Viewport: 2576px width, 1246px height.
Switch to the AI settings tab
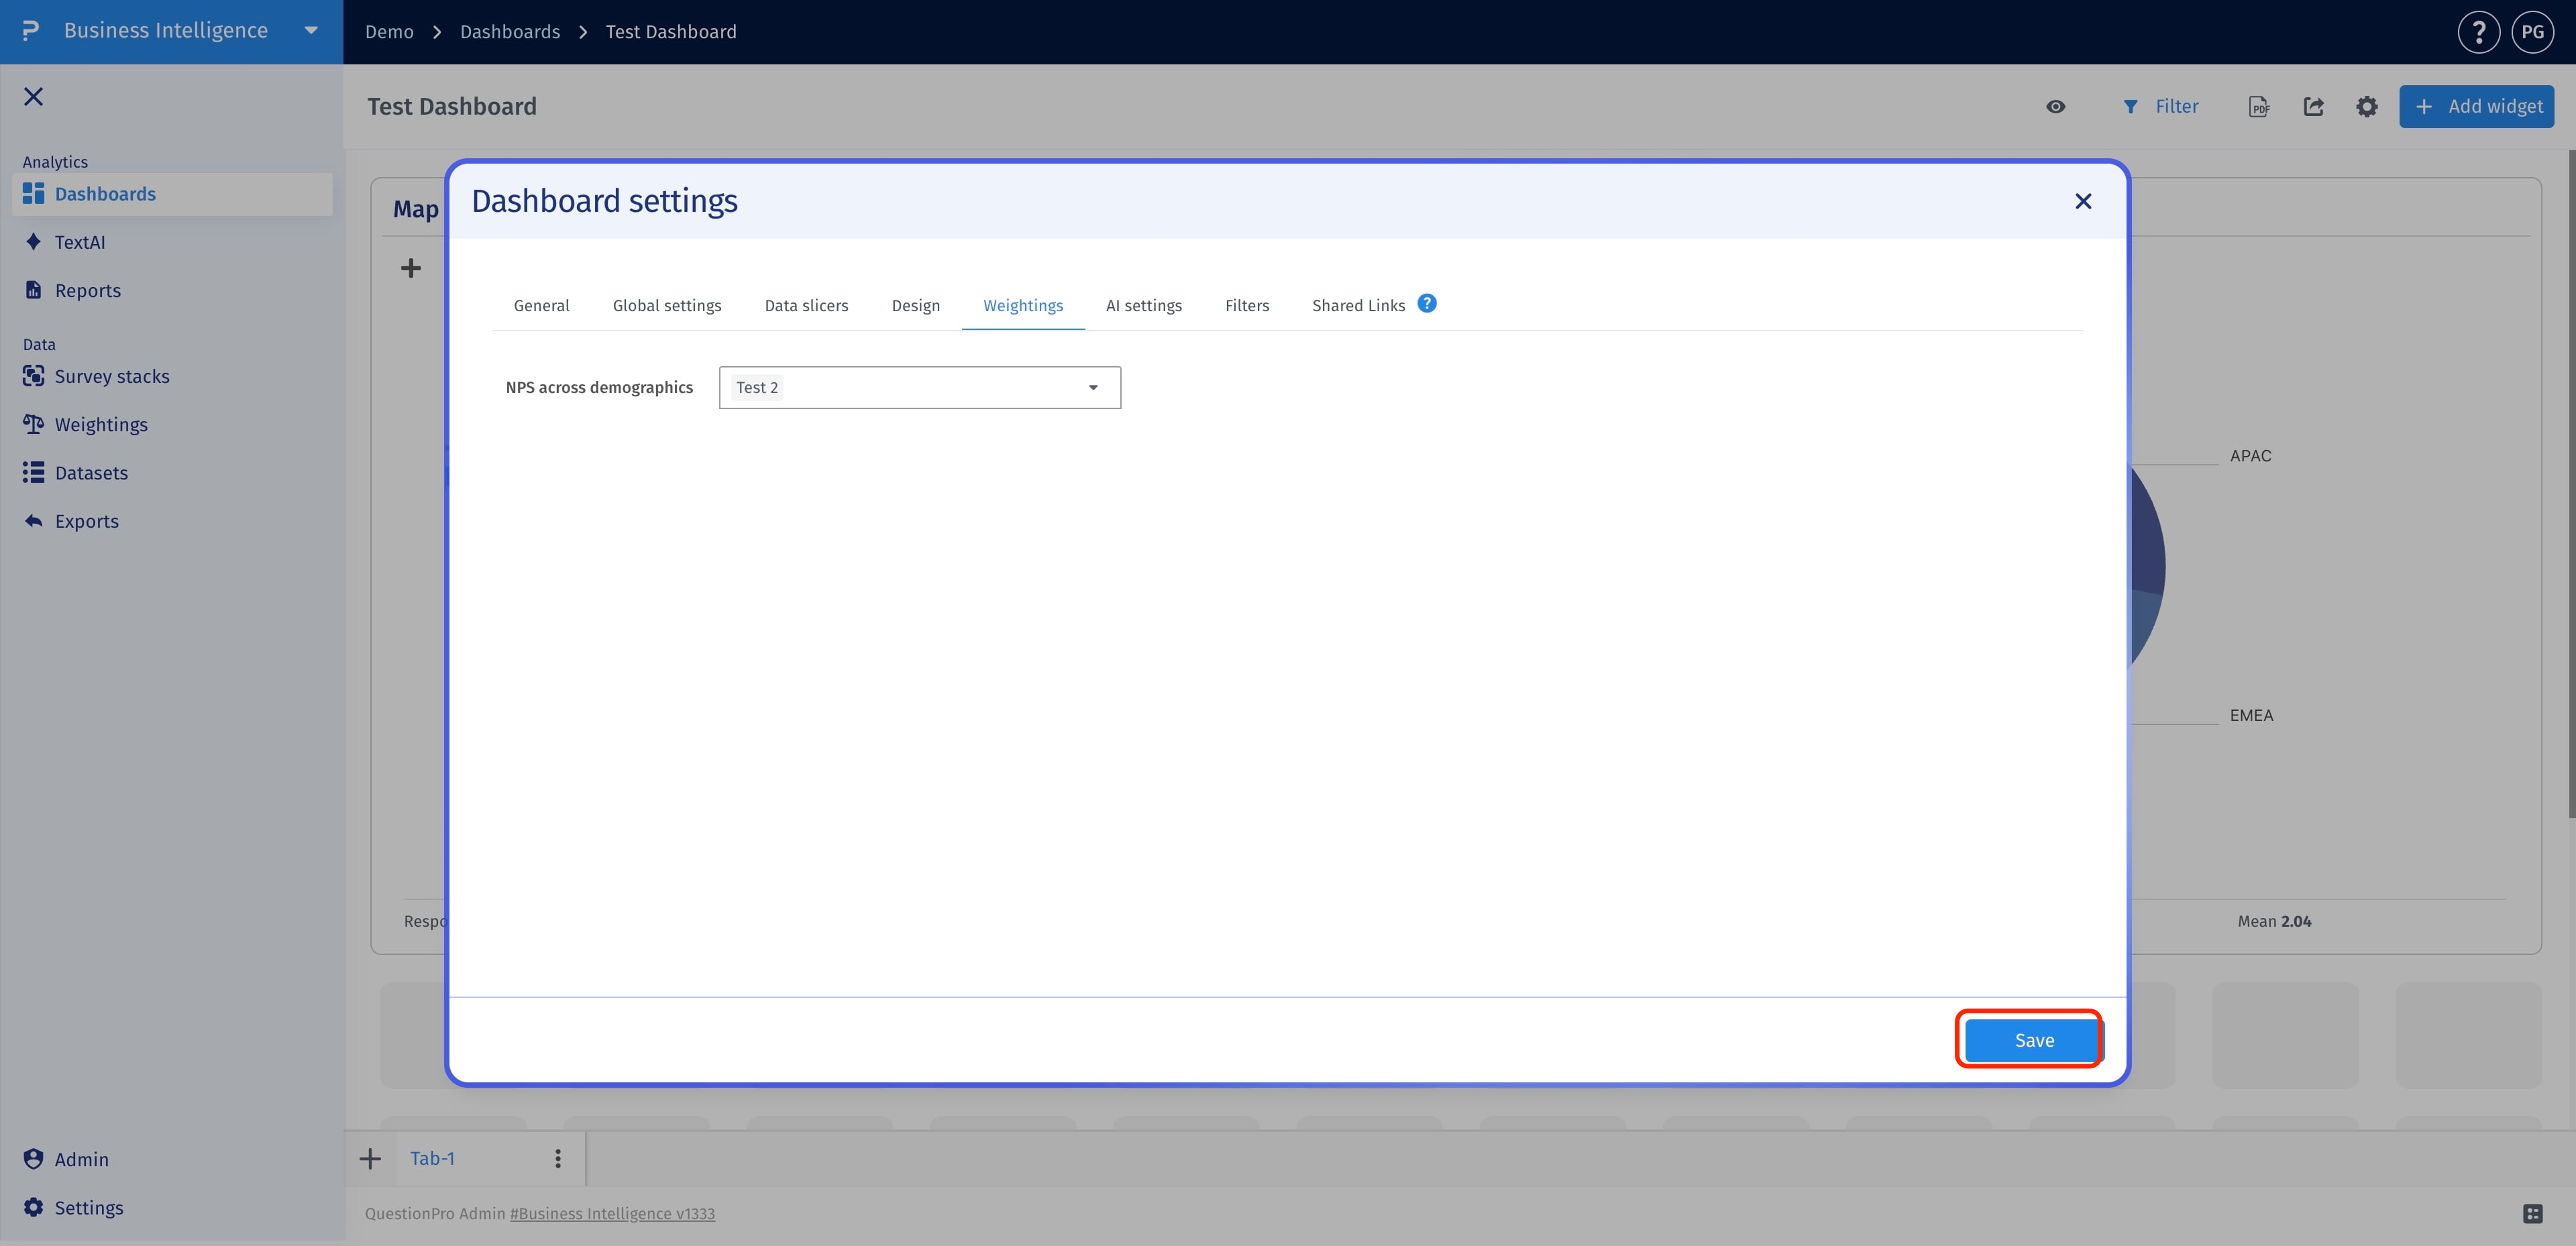[1144, 305]
